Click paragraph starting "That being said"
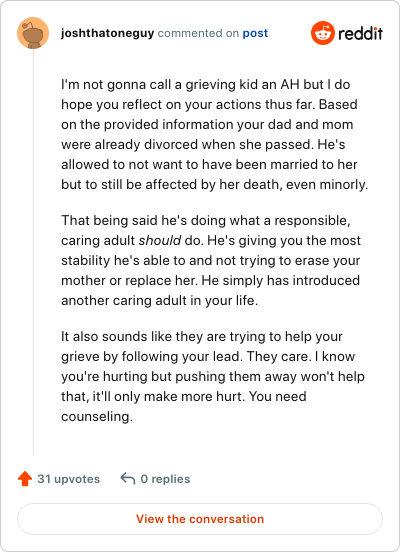 (211, 261)
